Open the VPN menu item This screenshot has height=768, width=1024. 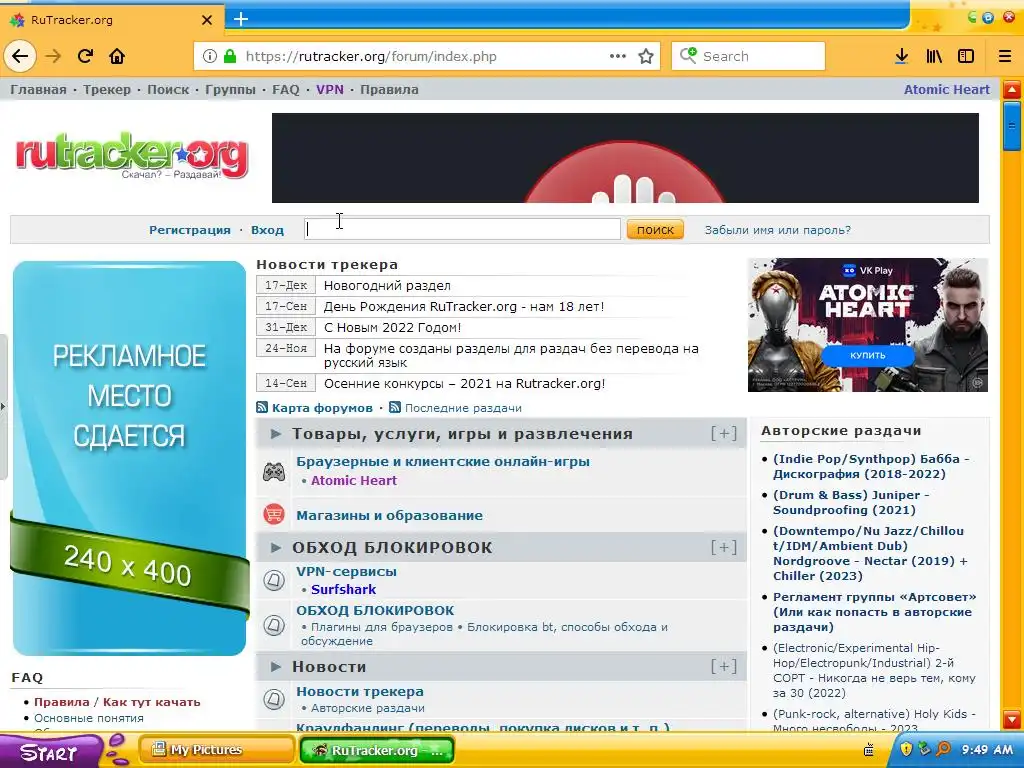click(x=330, y=89)
